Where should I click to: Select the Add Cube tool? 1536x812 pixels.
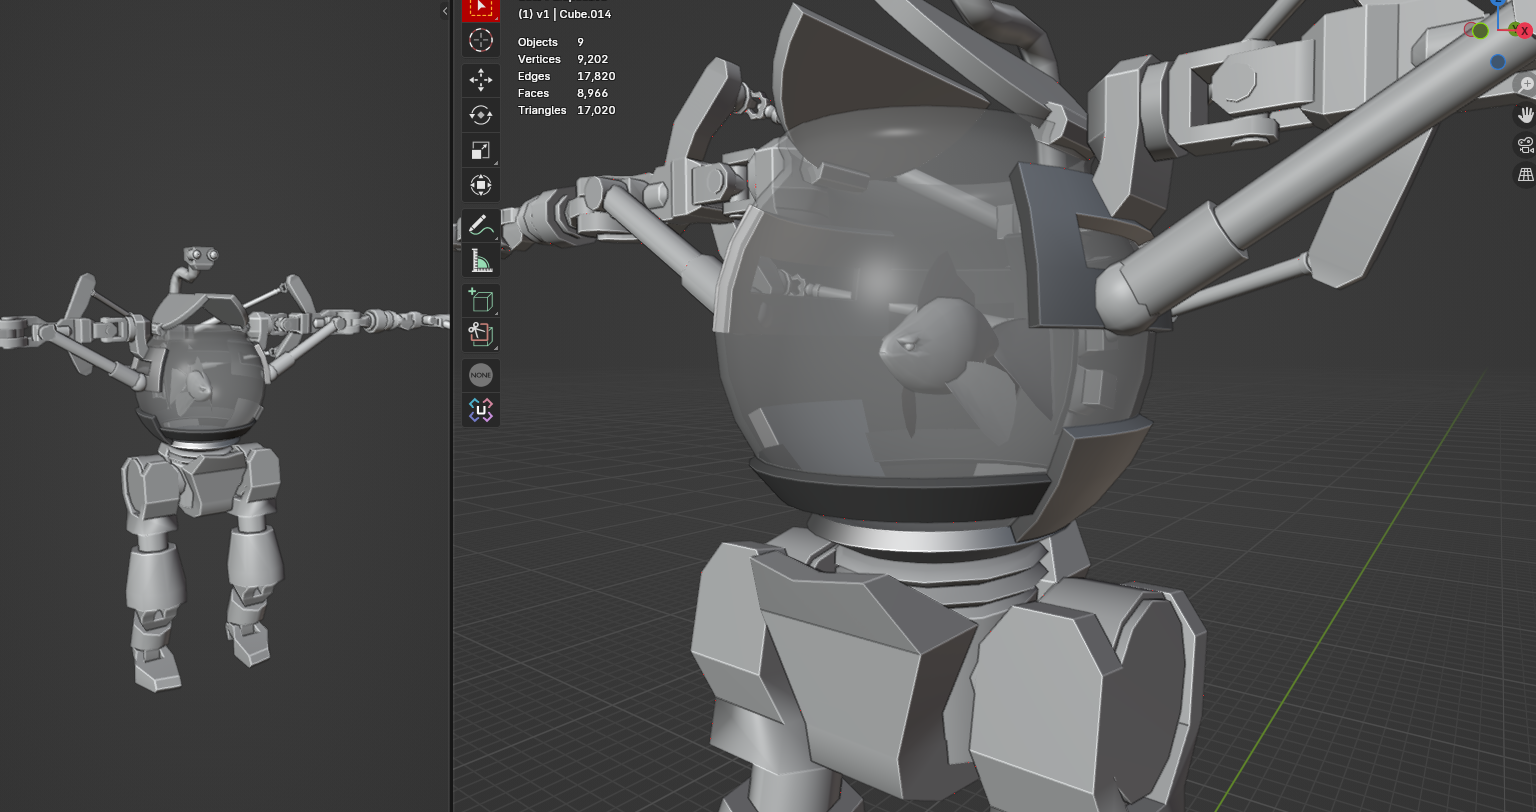[x=481, y=301]
